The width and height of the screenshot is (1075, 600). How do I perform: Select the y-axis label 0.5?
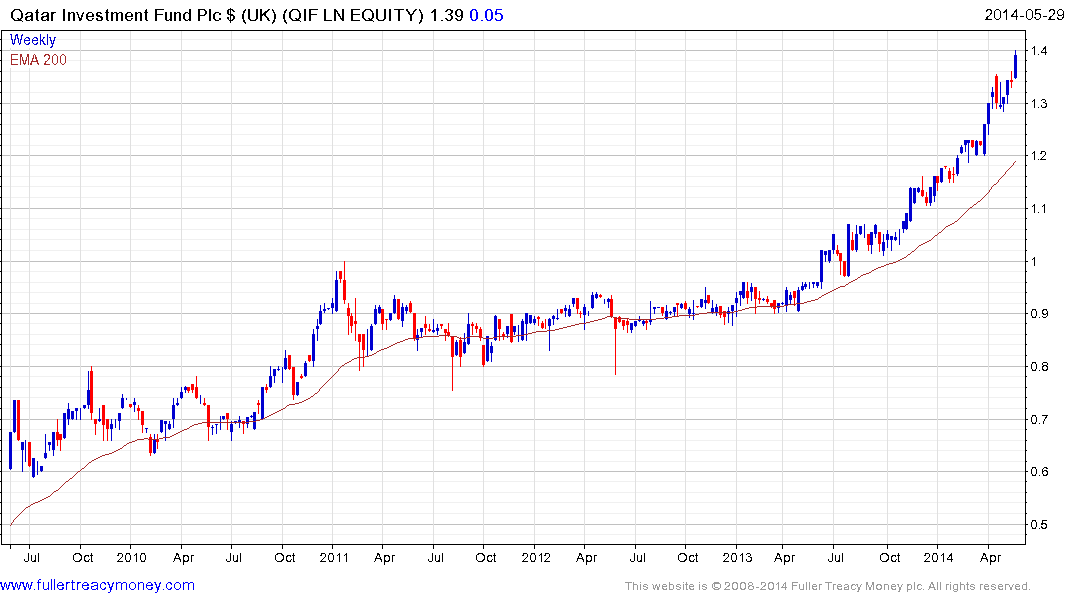coord(1038,525)
